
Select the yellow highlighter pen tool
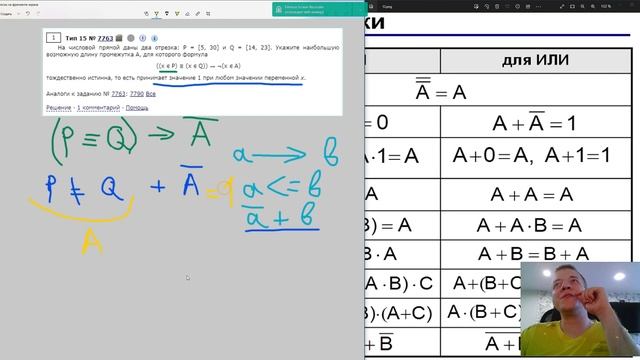point(177,13)
